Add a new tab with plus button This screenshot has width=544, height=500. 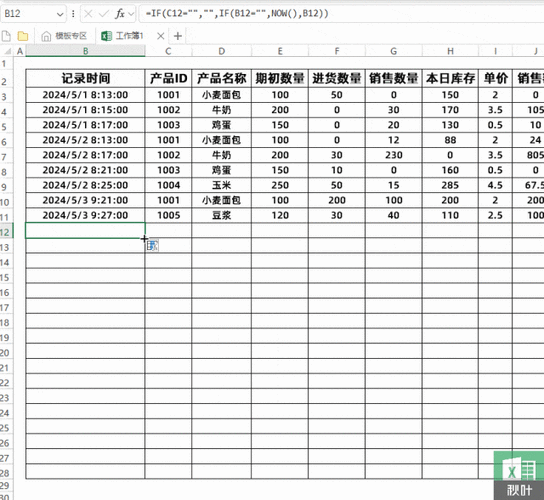coord(178,36)
